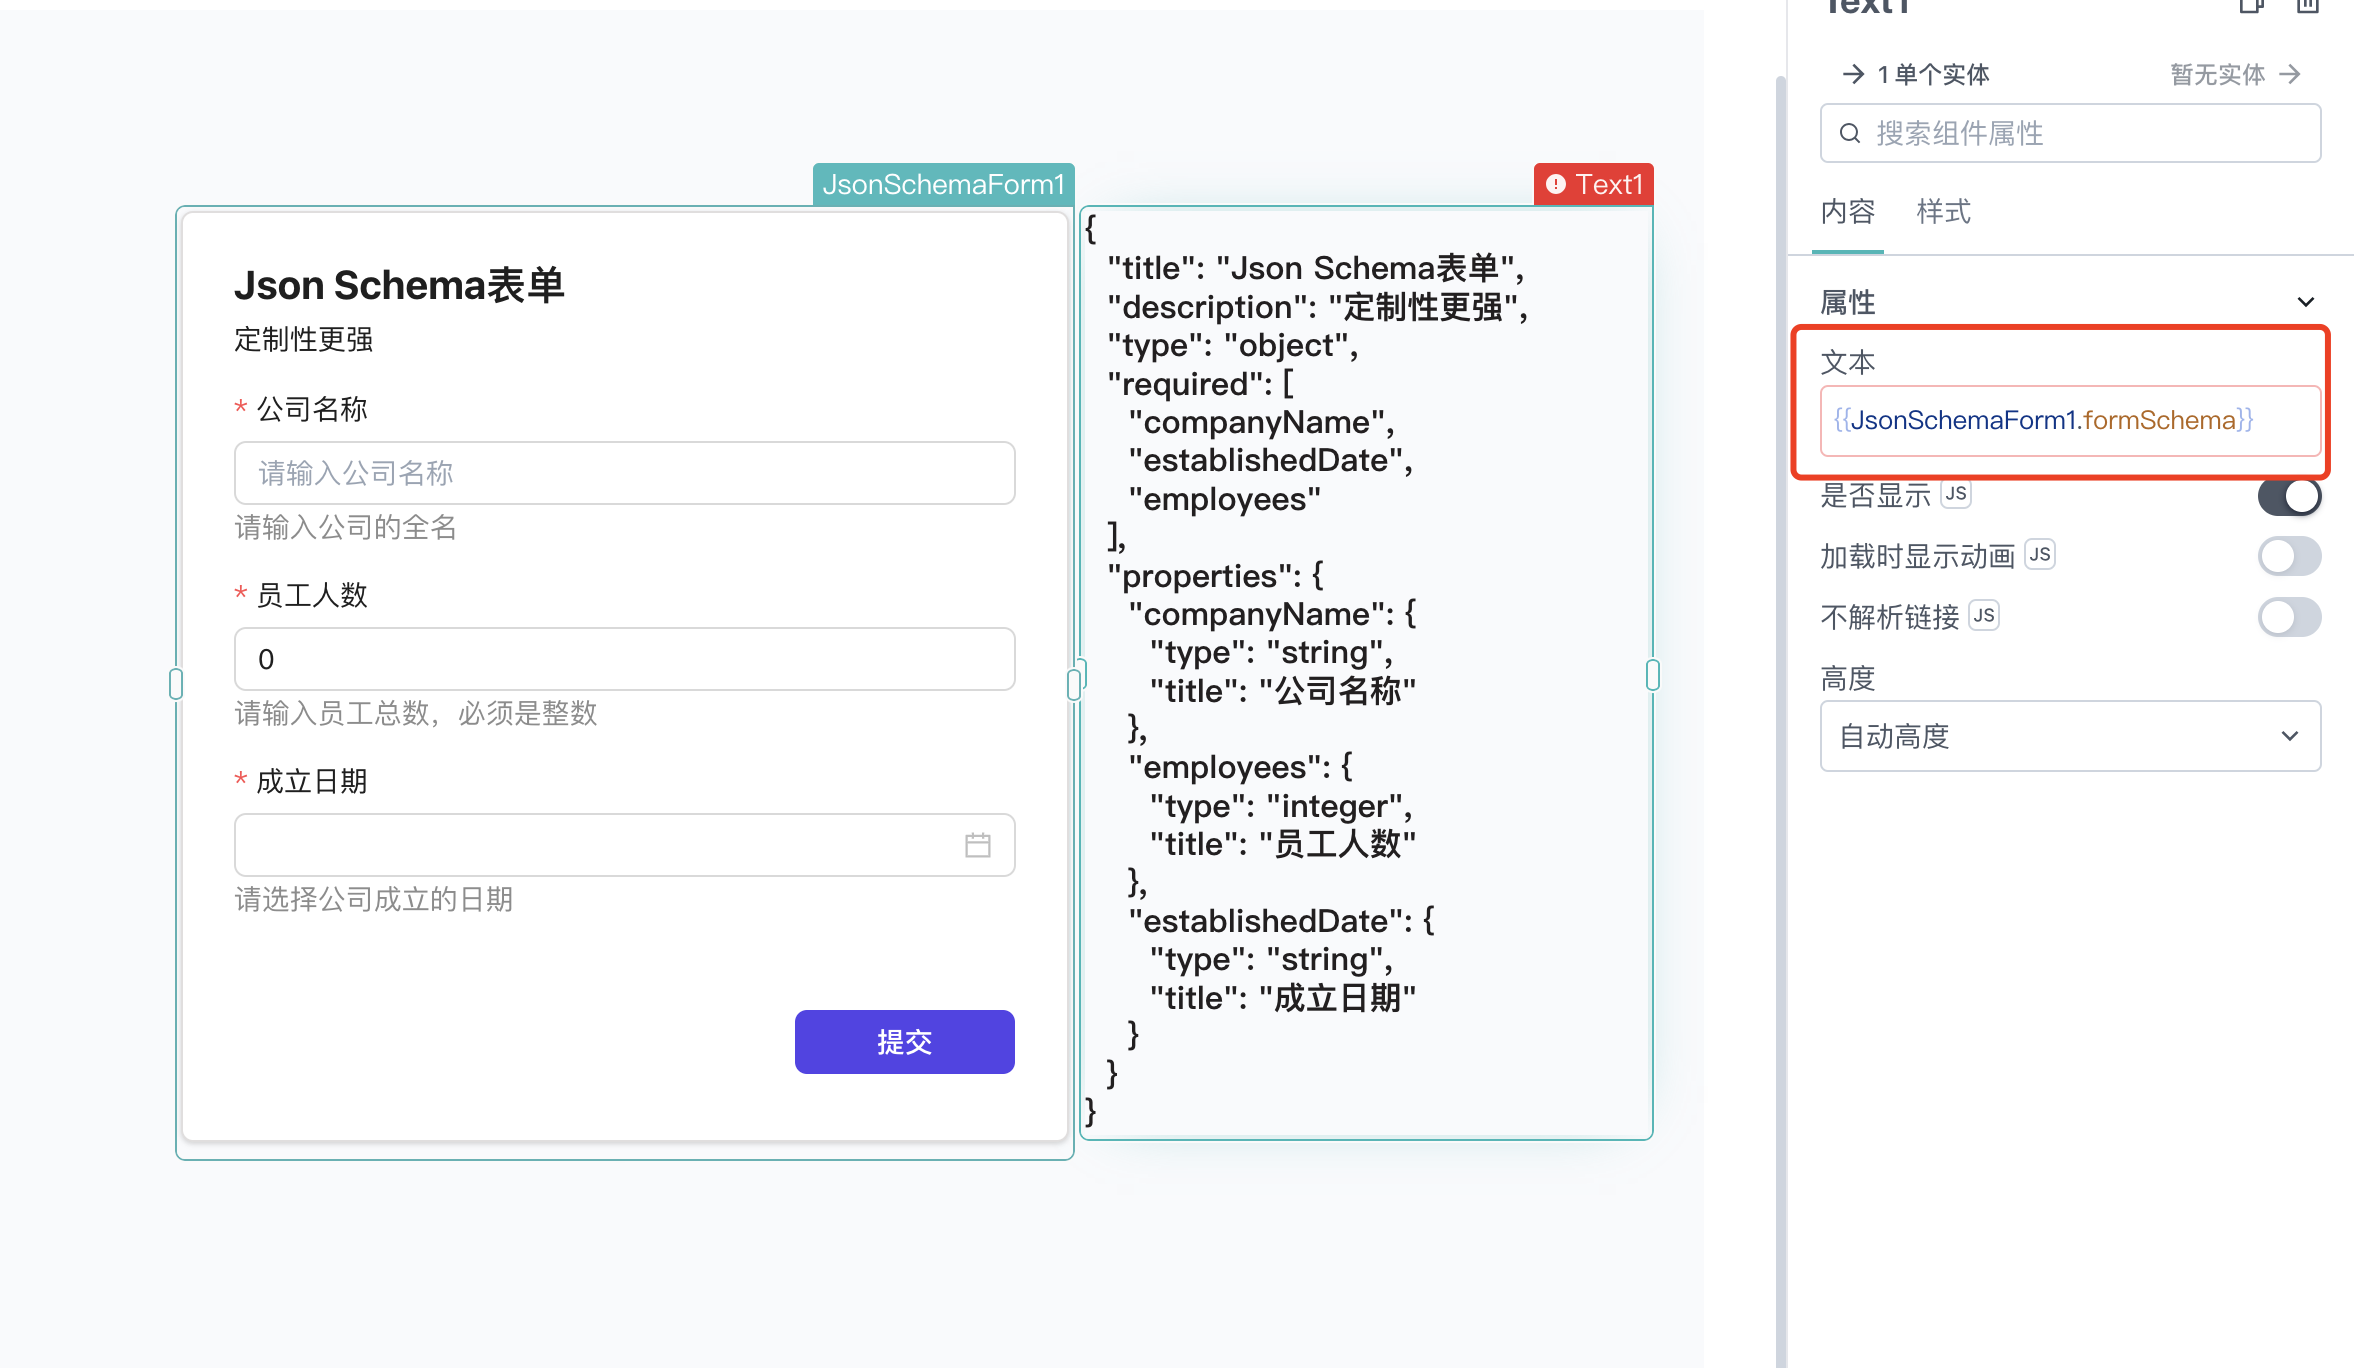2360x1368 pixels.
Task: Switch to the 样式 tab
Action: coord(1943,212)
